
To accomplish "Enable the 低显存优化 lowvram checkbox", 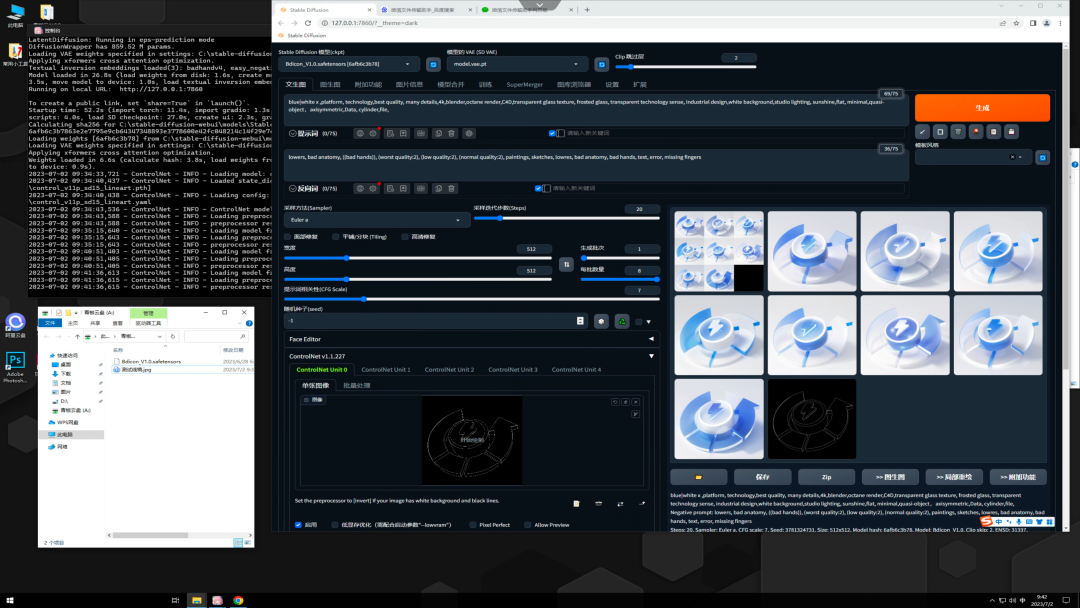I will pyautogui.click(x=335, y=525).
